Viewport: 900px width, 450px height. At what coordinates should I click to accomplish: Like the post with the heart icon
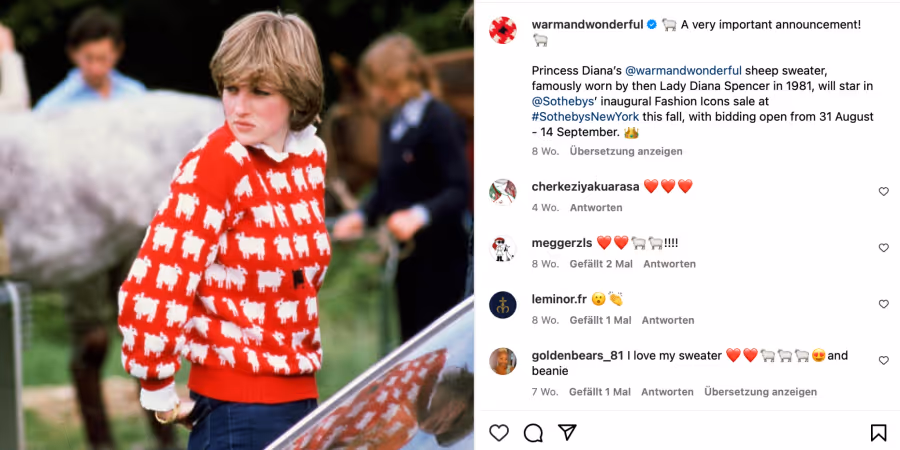click(499, 433)
